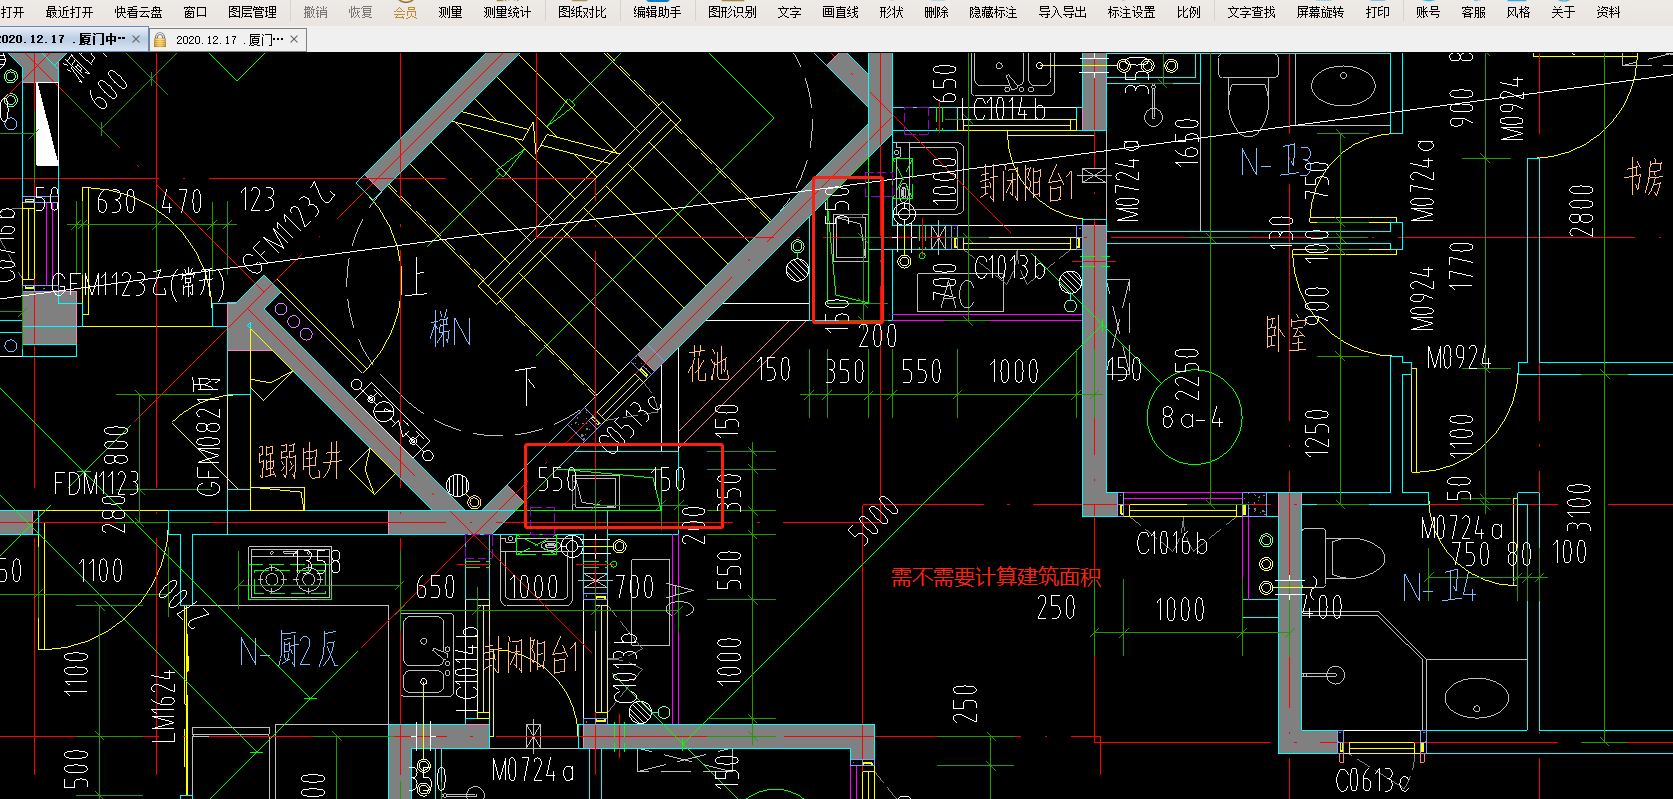Open 文字查找 text search
The width and height of the screenshot is (1673, 799).
coord(1251,12)
